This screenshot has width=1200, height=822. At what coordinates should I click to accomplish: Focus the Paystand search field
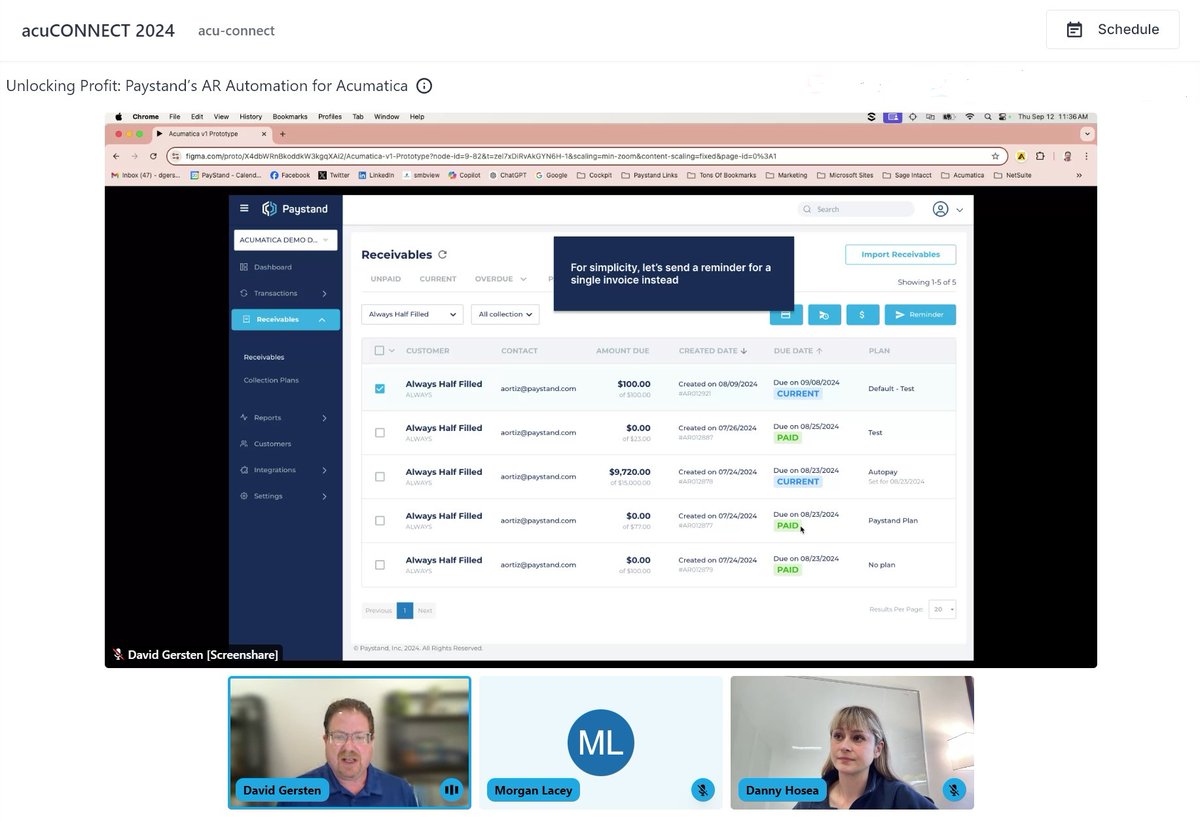click(x=857, y=209)
